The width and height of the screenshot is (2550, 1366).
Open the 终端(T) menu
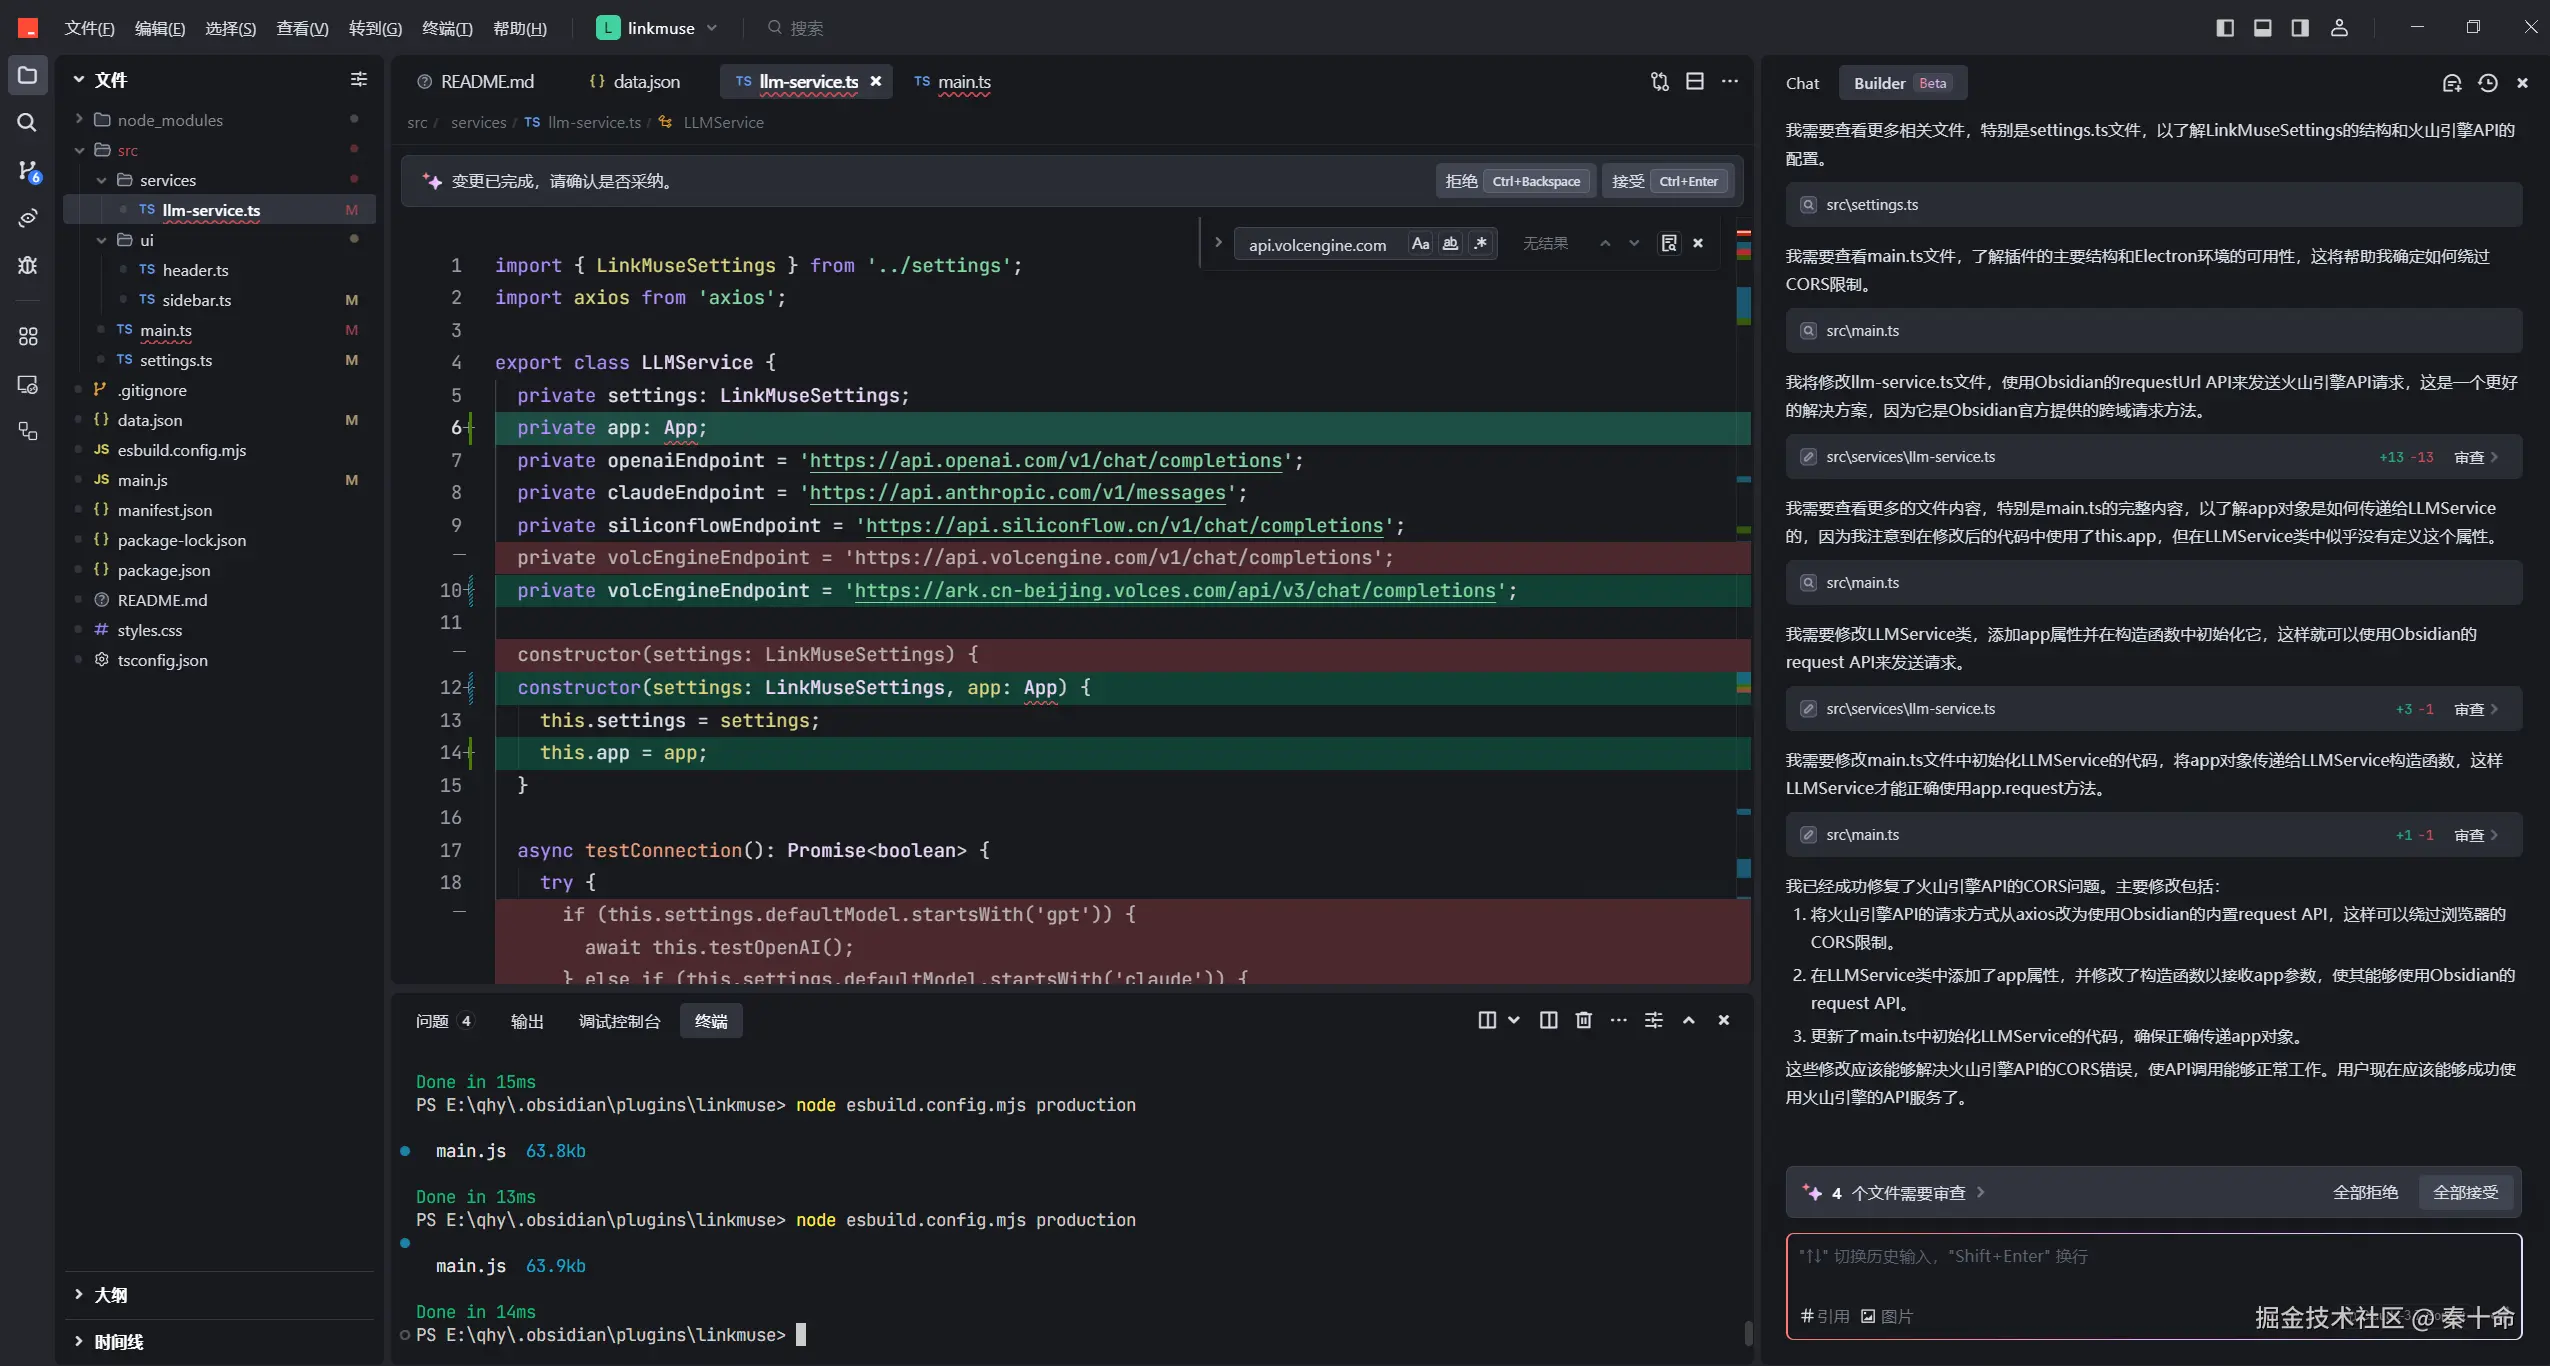pyautogui.click(x=446, y=28)
